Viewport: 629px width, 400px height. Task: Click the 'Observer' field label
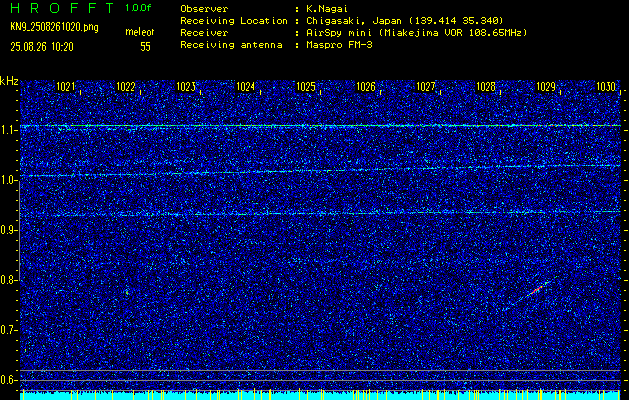(x=204, y=9)
